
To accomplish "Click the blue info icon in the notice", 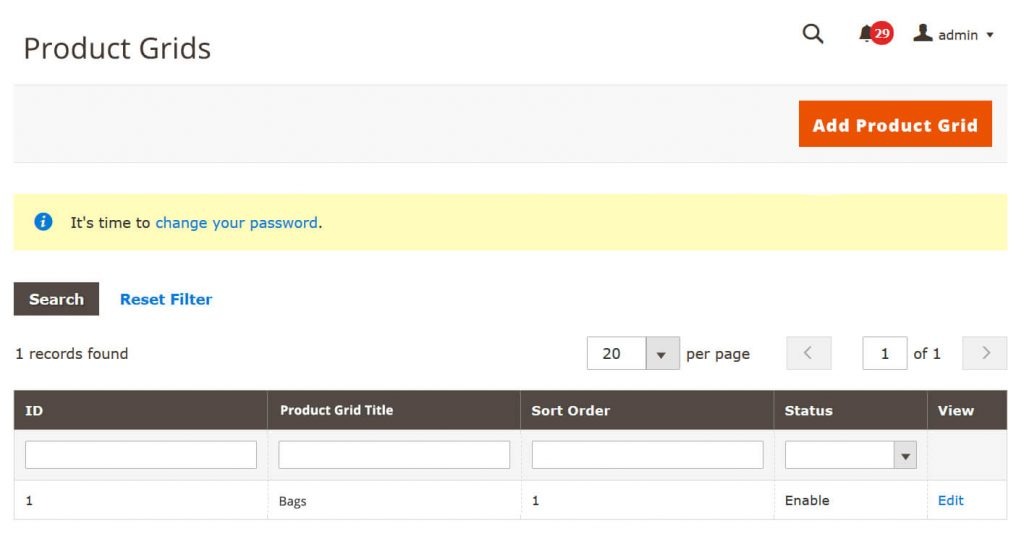I will 43,222.
